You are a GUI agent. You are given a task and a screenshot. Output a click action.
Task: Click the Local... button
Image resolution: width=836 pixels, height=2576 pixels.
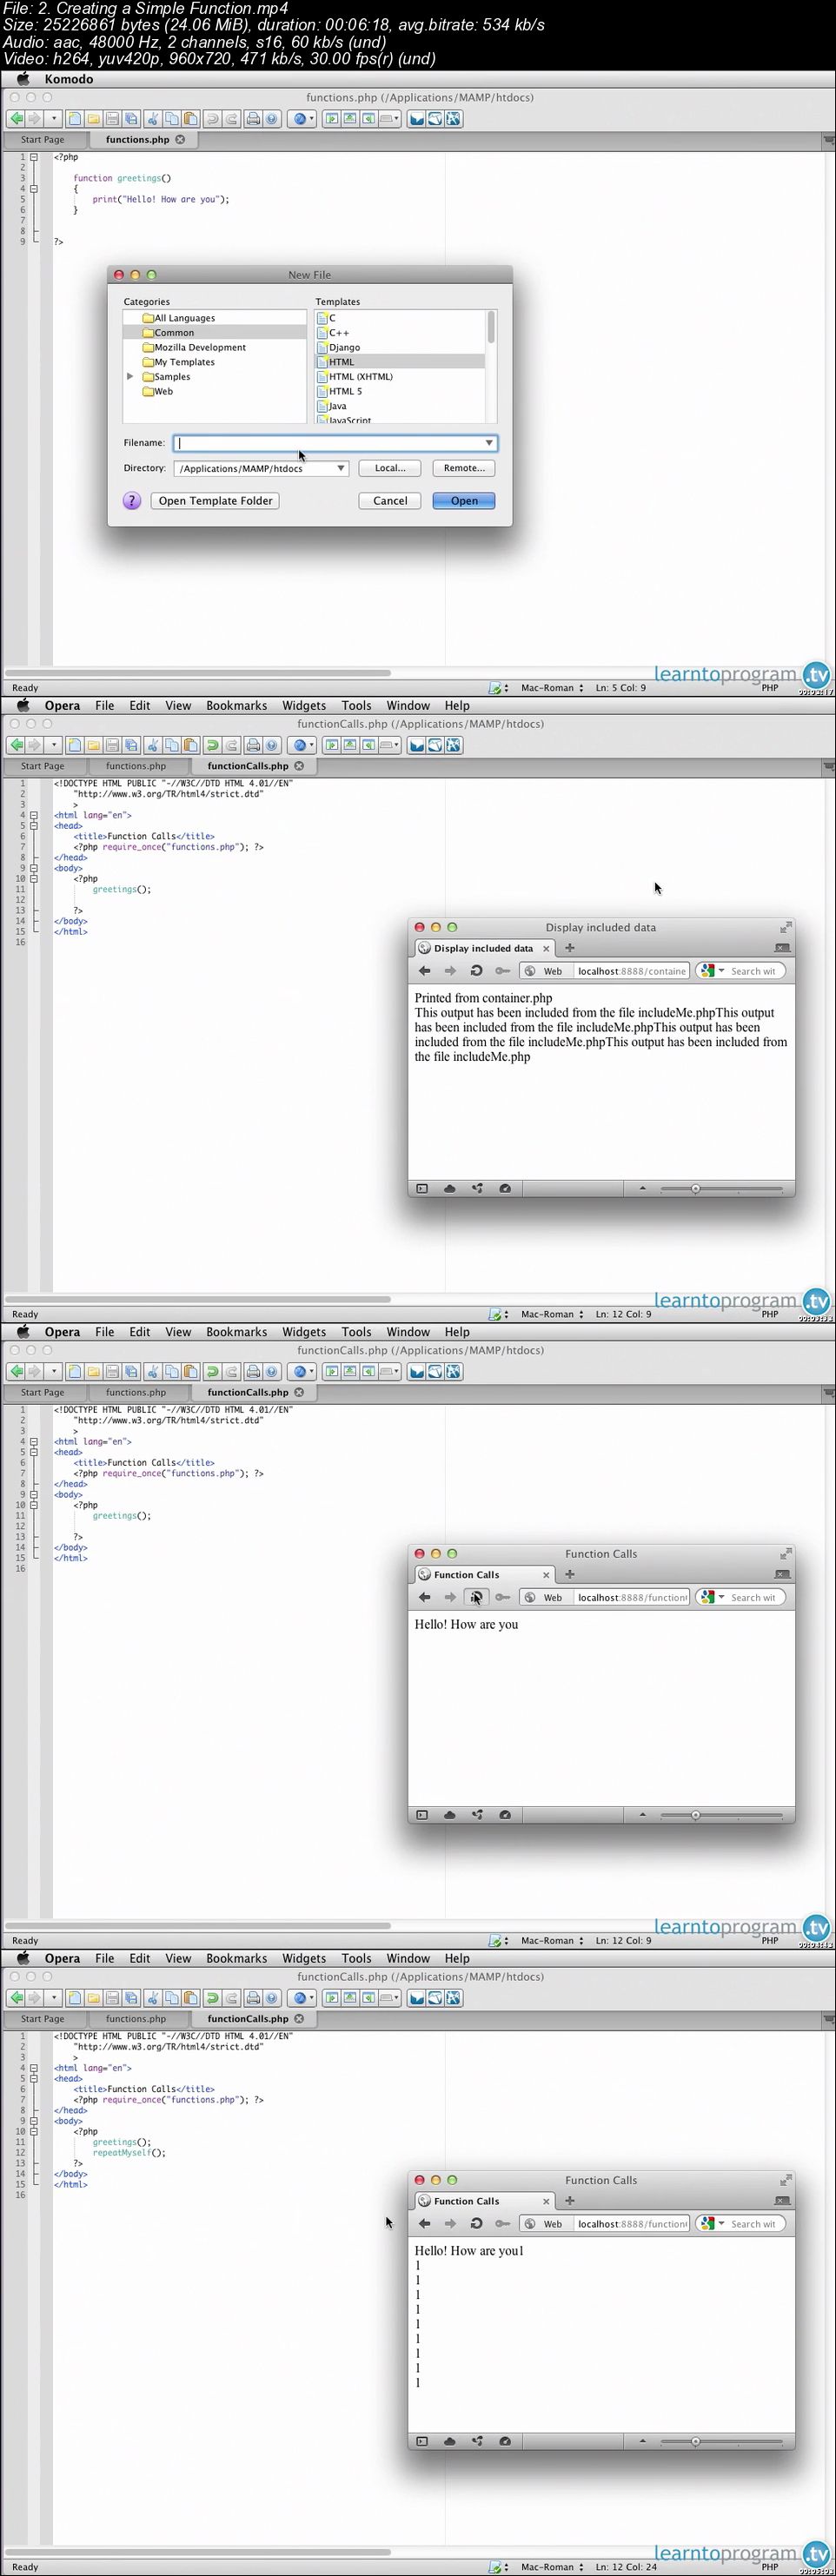click(x=390, y=468)
